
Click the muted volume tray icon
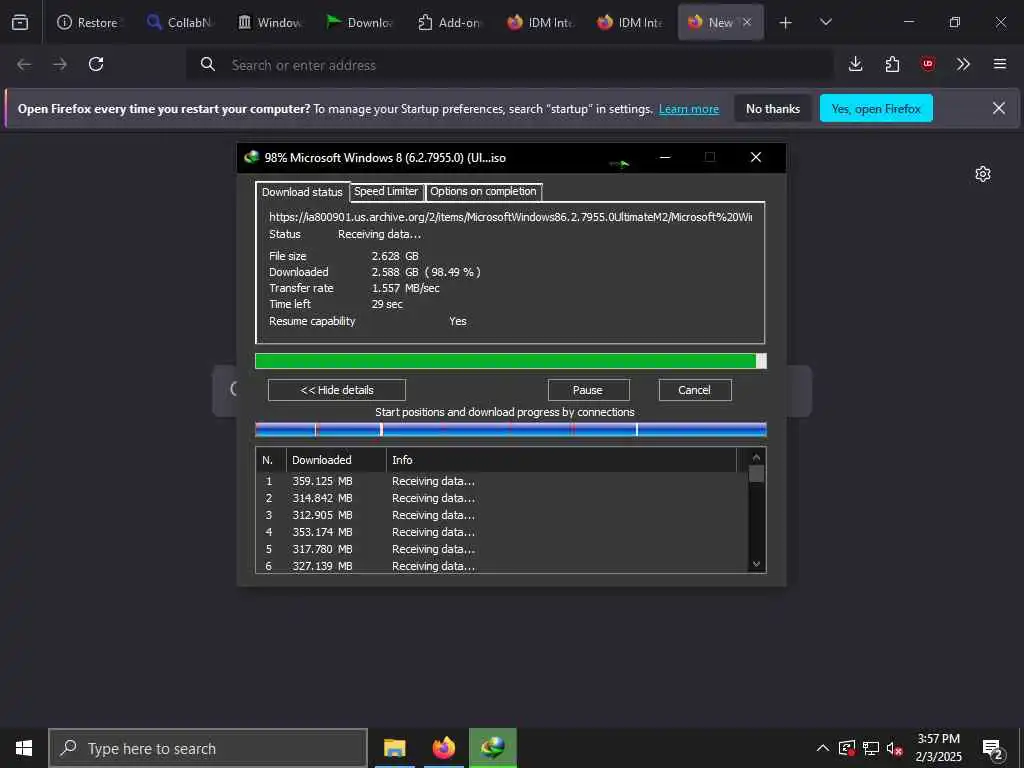(x=895, y=748)
